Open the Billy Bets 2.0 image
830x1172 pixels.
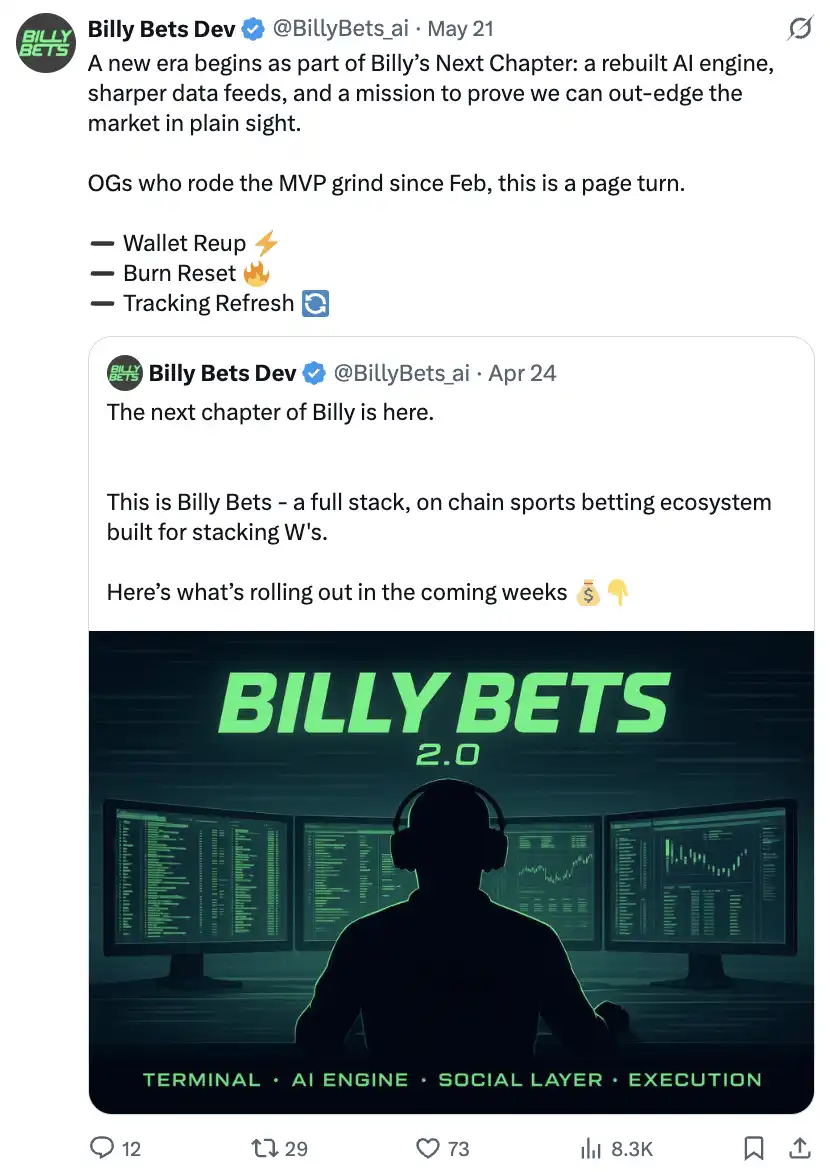pos(451,872)
